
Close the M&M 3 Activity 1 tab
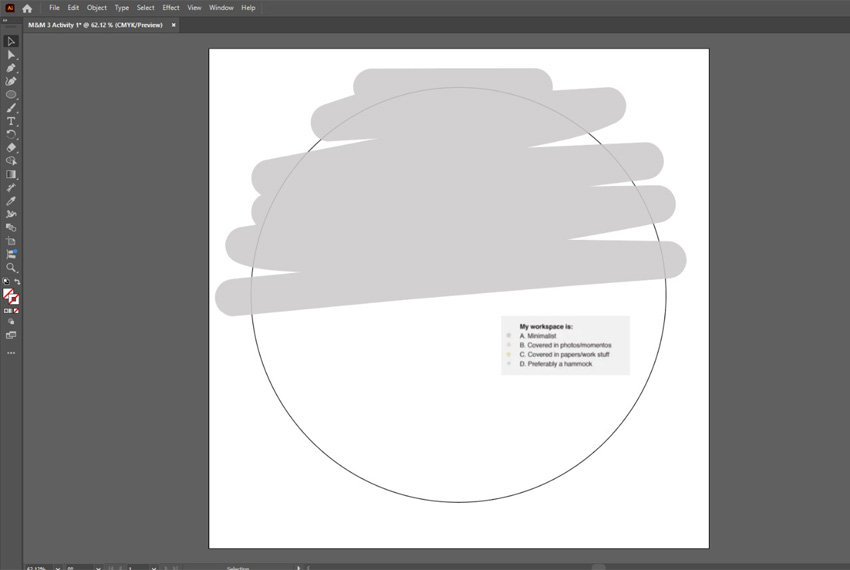[x=173, y=25]
